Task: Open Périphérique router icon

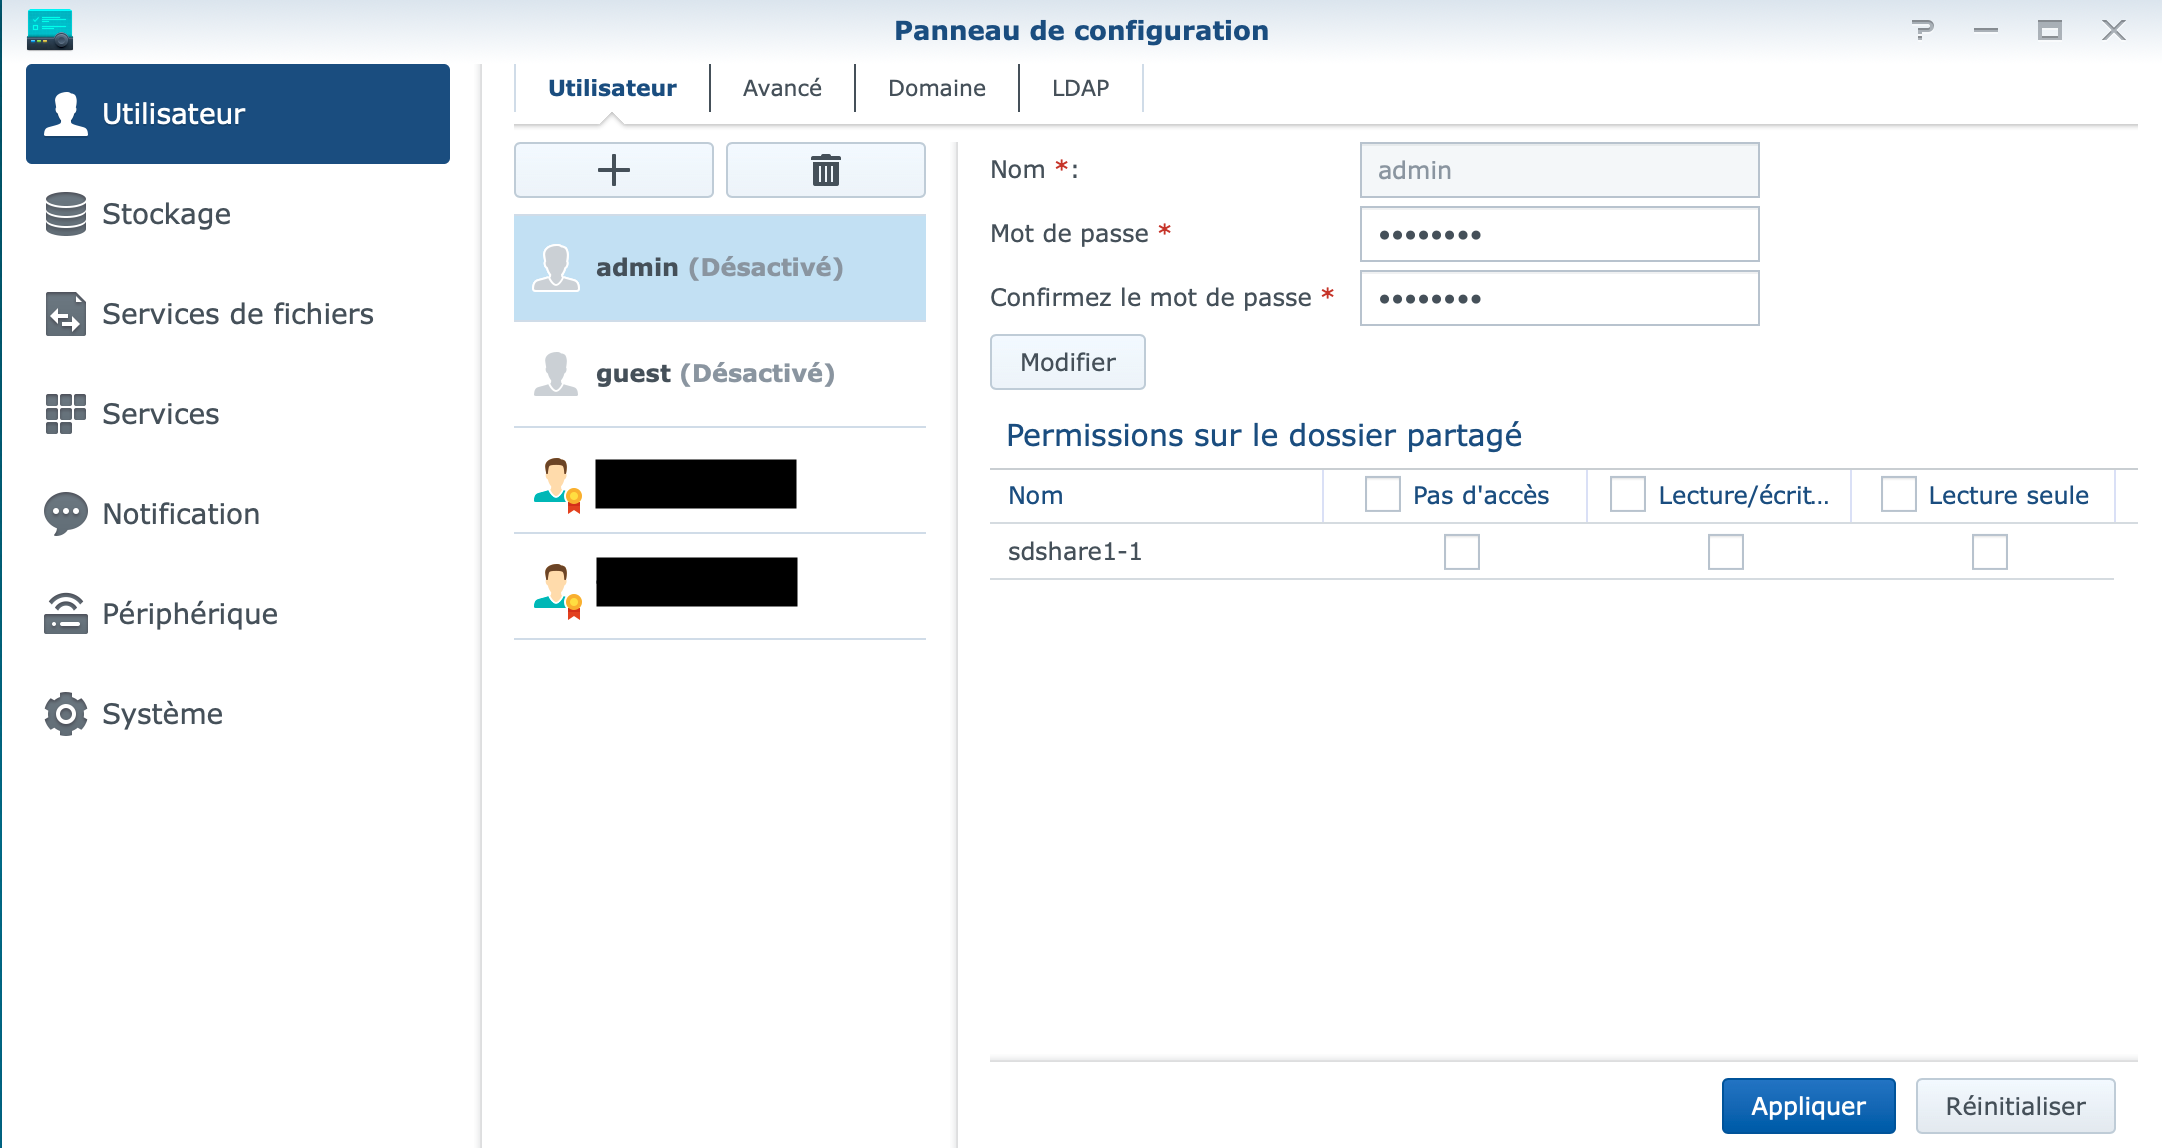Action: click(66, 614)
